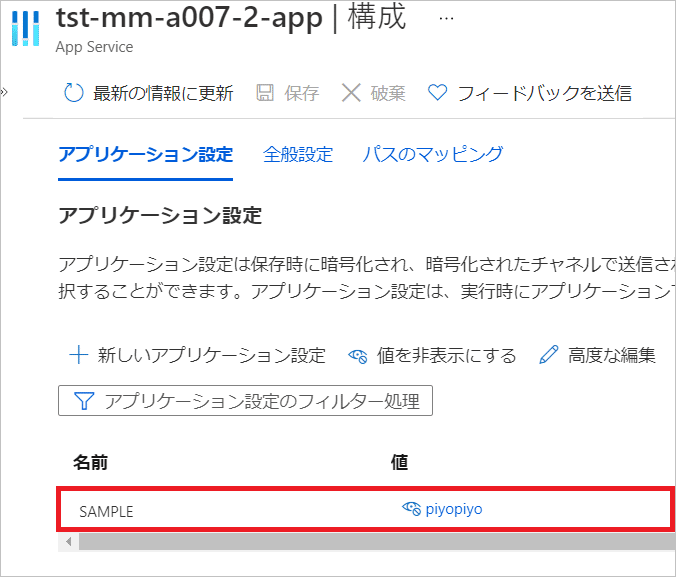
Task: Open フィードバックを送信
Action: 545,93
